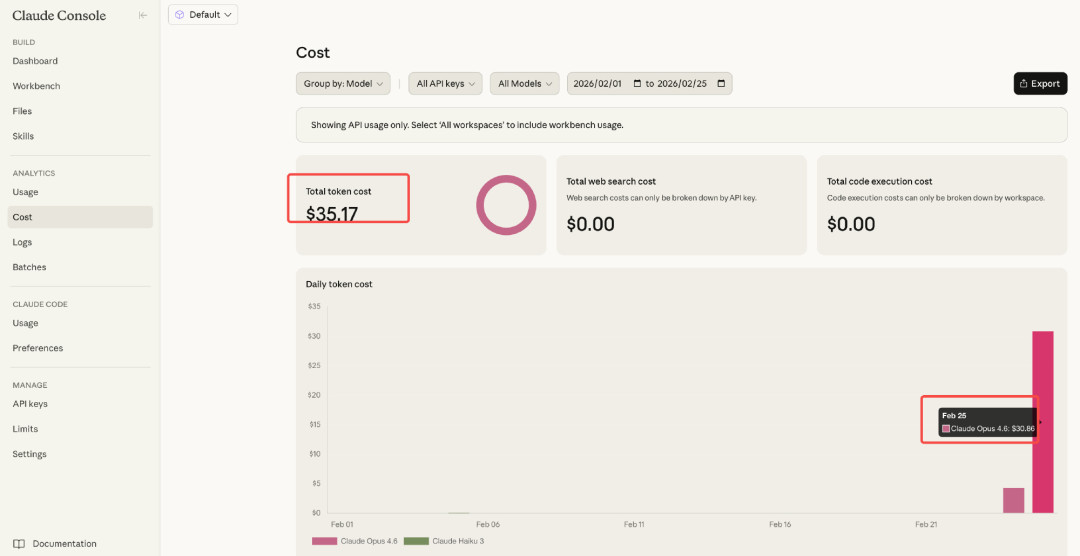Click the Daily token cost heading
This screenshot has height=556, width=1080.
tap(339, 284)
